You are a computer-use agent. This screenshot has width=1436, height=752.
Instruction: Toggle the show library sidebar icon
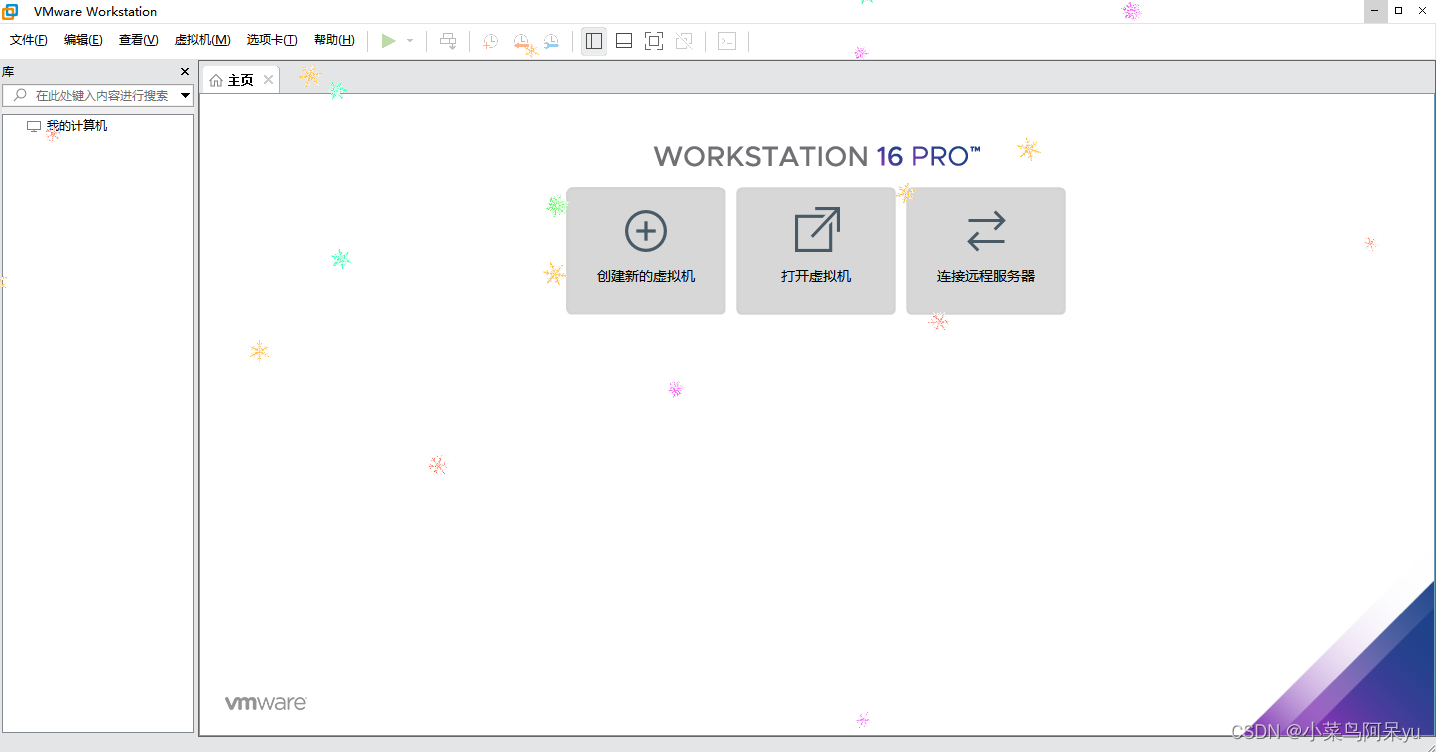594,41
